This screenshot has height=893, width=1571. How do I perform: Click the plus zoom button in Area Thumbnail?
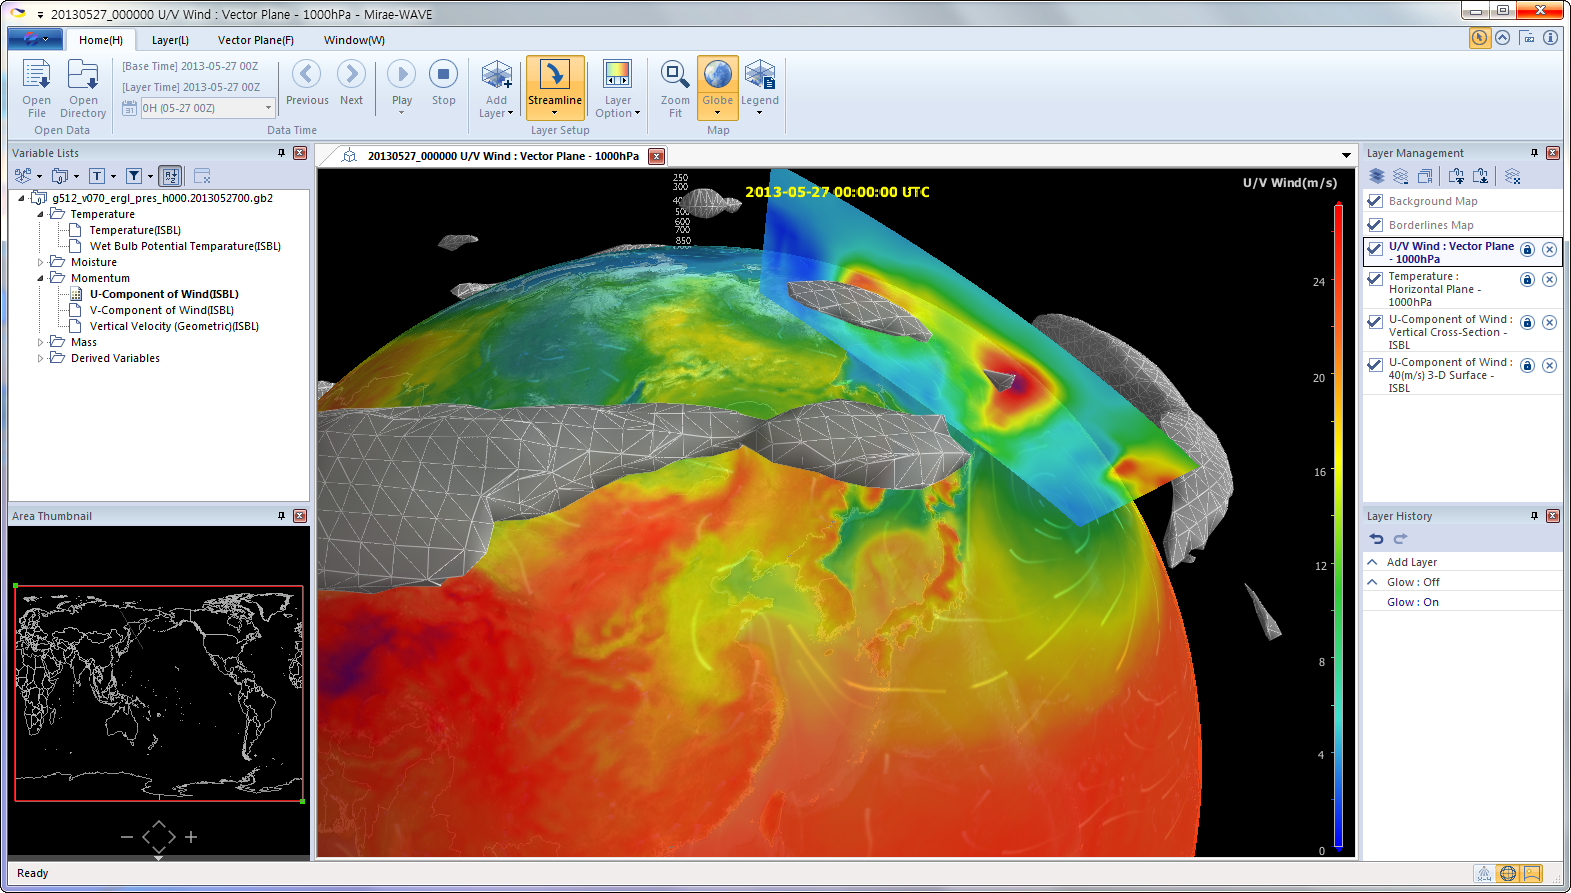pyautogui.click(x=191, y=837)
